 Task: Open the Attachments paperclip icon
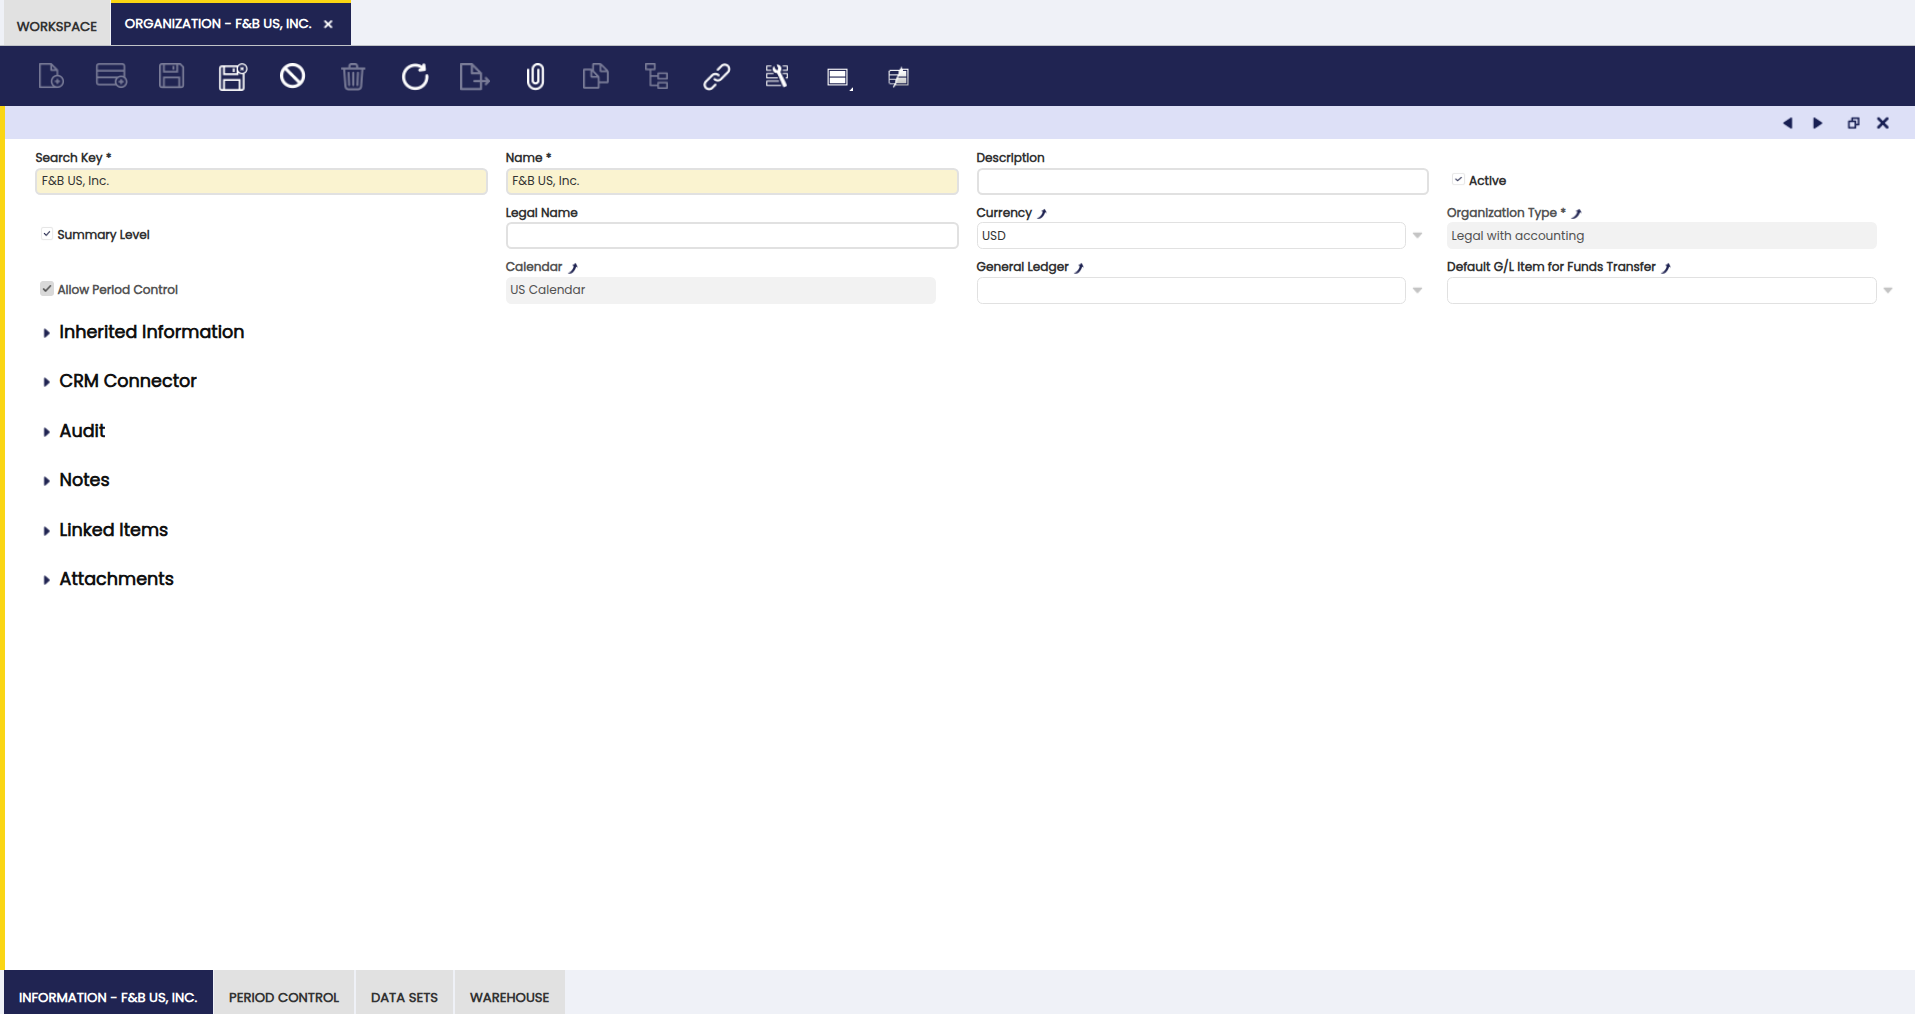pyautogui.click(x=536, y=76)
